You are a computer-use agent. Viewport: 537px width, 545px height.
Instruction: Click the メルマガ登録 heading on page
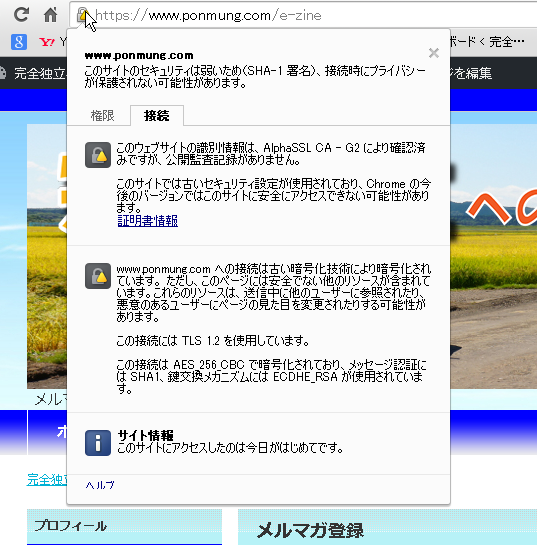point(310,530)
